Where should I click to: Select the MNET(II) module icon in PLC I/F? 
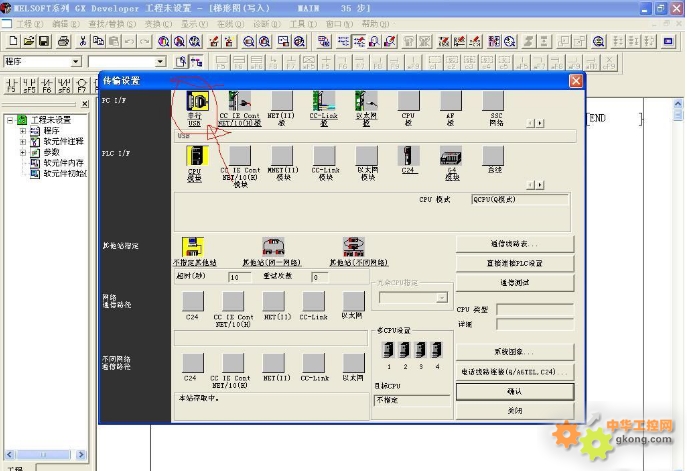(282, 156)
